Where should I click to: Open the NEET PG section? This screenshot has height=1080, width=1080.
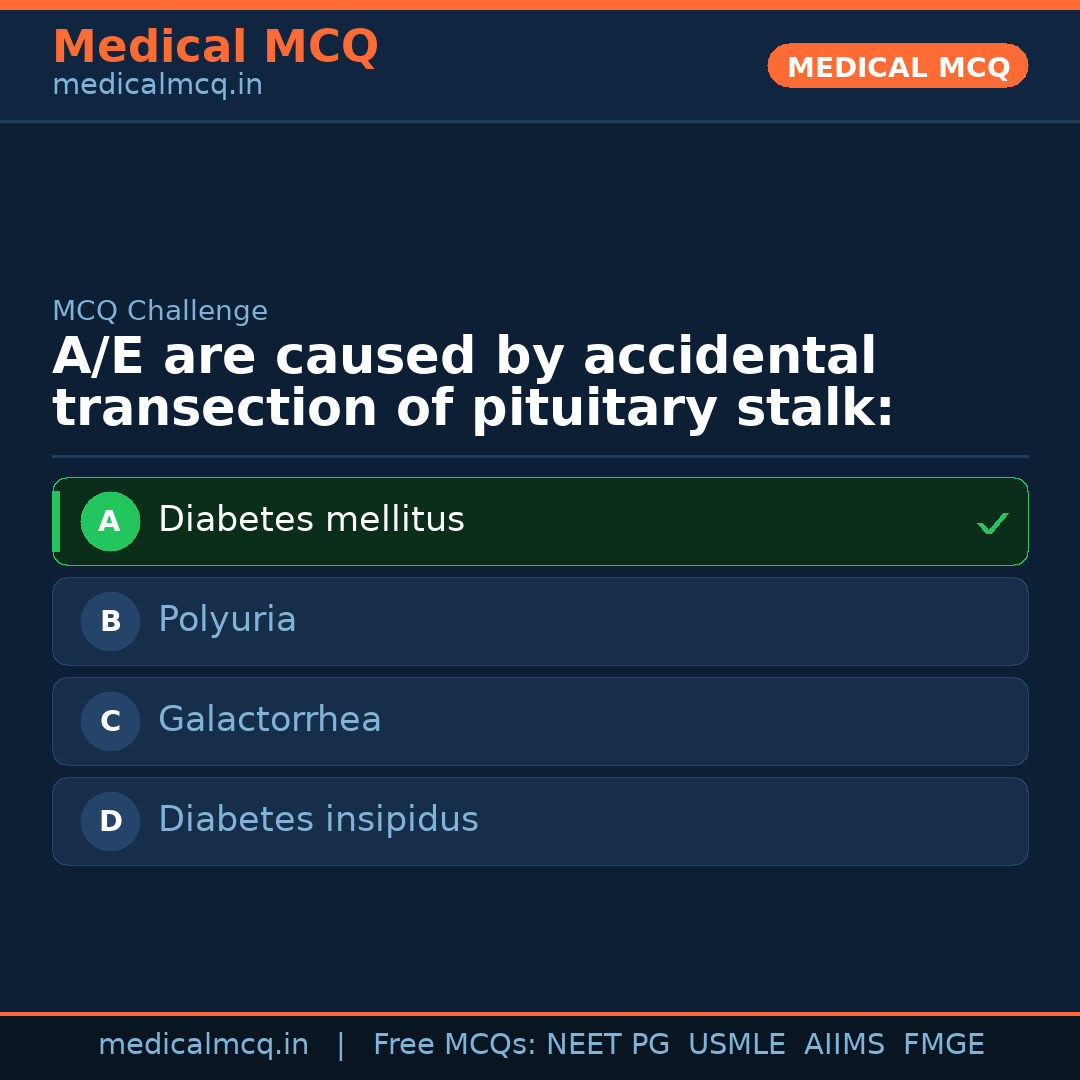click(607, 1043)
